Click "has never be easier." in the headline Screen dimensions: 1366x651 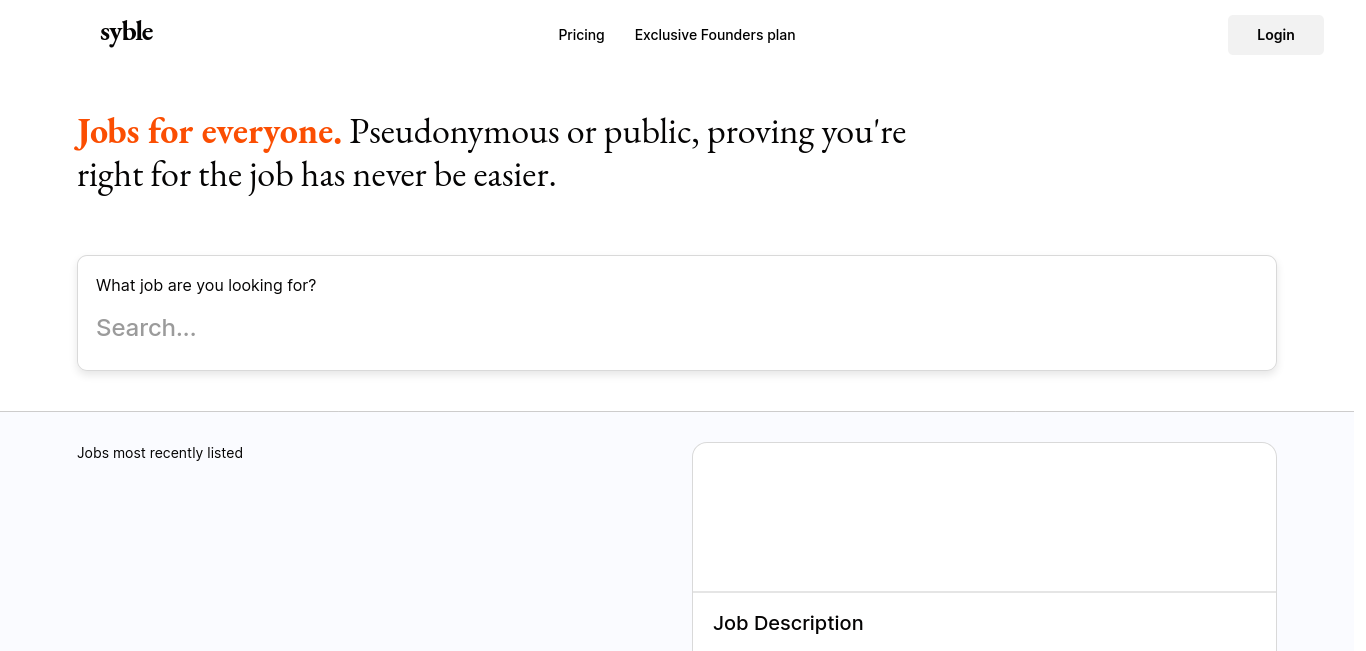428,176
